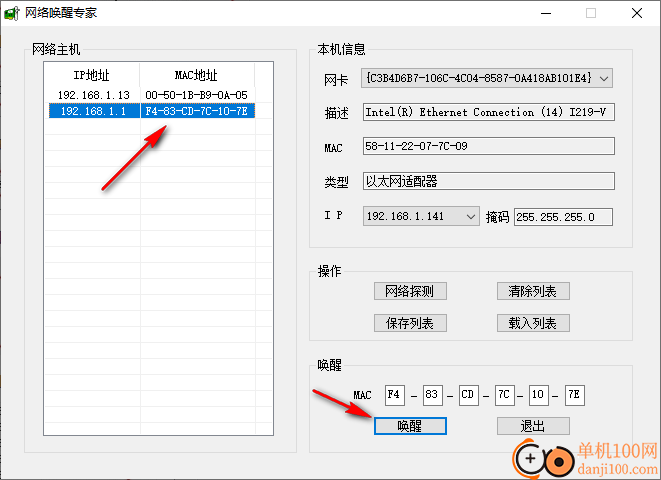Click the wake MAC field 7C
The image size is (661, 480).
click(504, 395)
